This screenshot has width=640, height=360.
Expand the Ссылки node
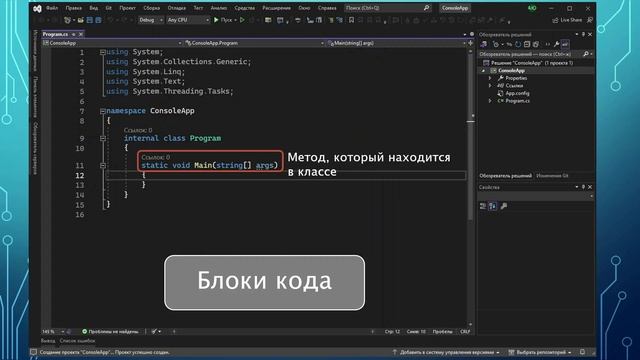coord(490,86)
